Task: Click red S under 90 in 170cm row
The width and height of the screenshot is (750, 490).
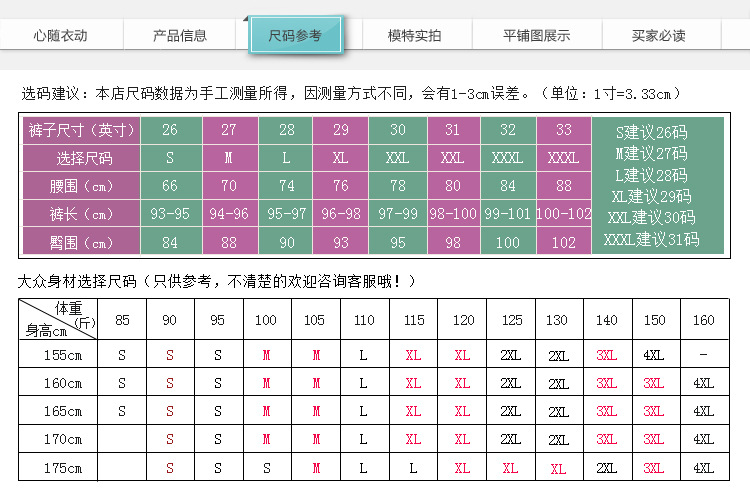Action: (x=170, y=439)
